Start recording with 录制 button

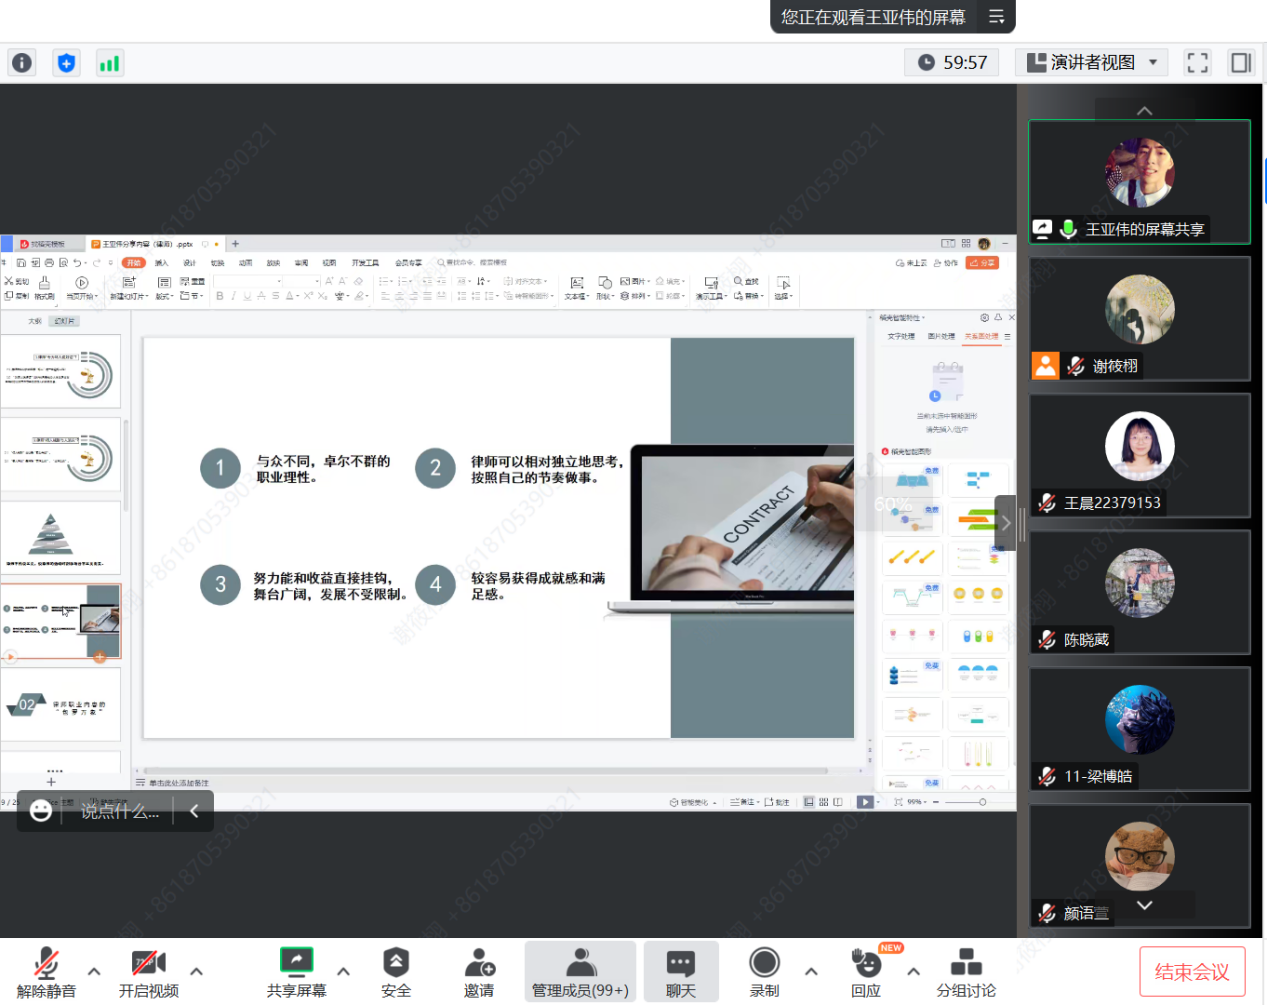[x=764, y=972]
